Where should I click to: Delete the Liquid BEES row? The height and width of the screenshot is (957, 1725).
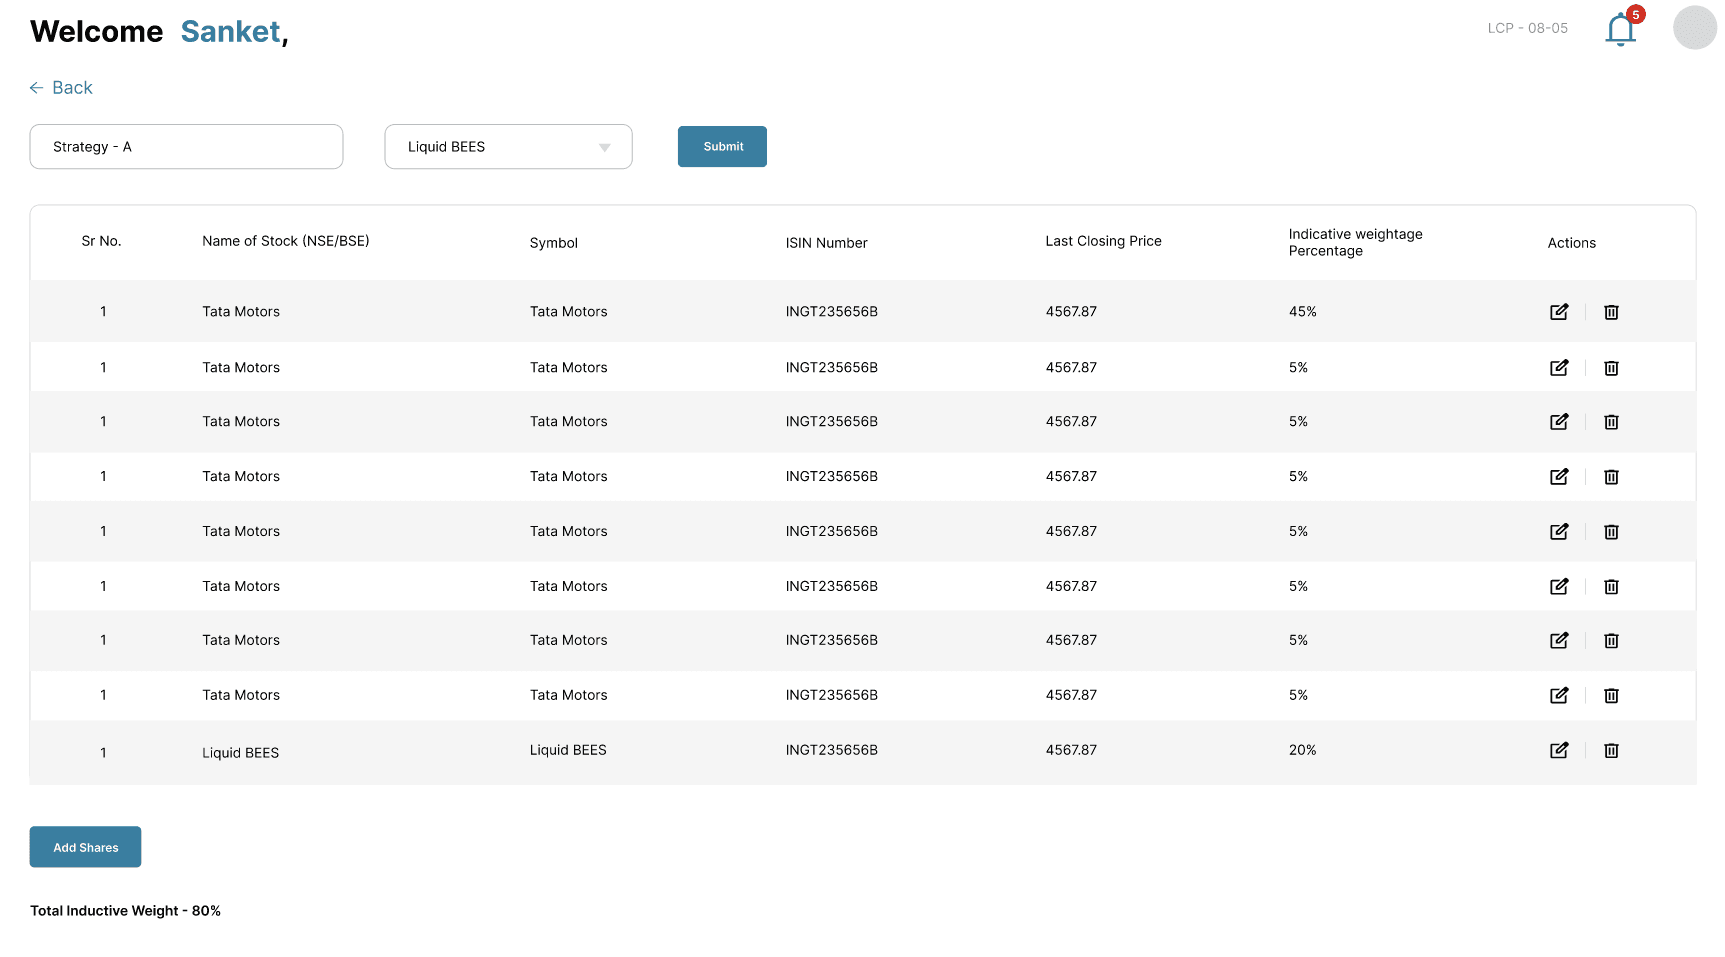tap(1611, 750)
